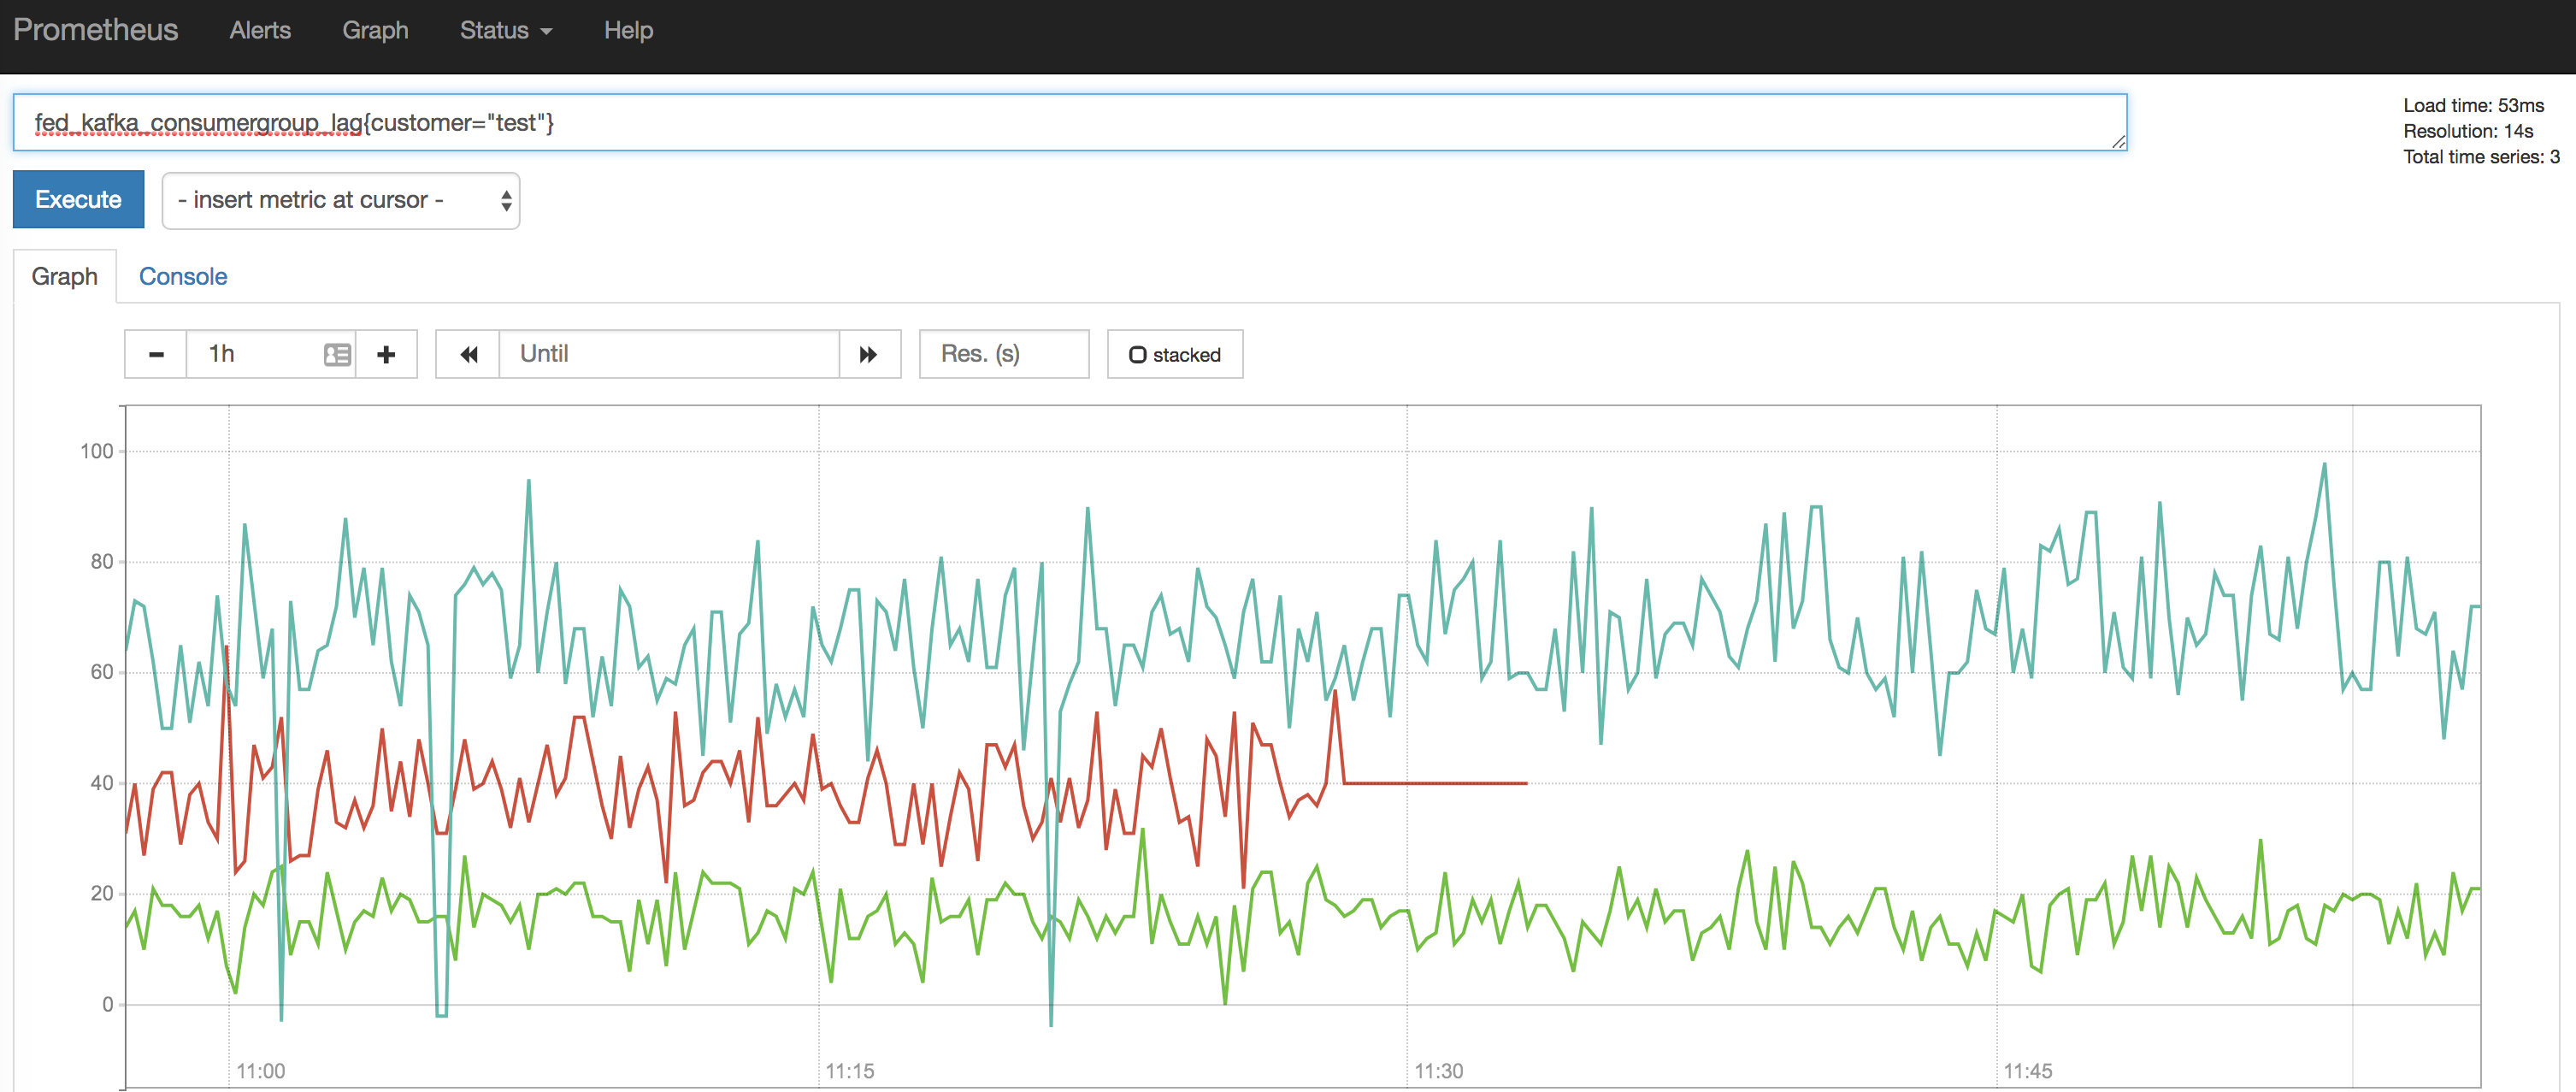Select the Graph tab

click(65, 276)
